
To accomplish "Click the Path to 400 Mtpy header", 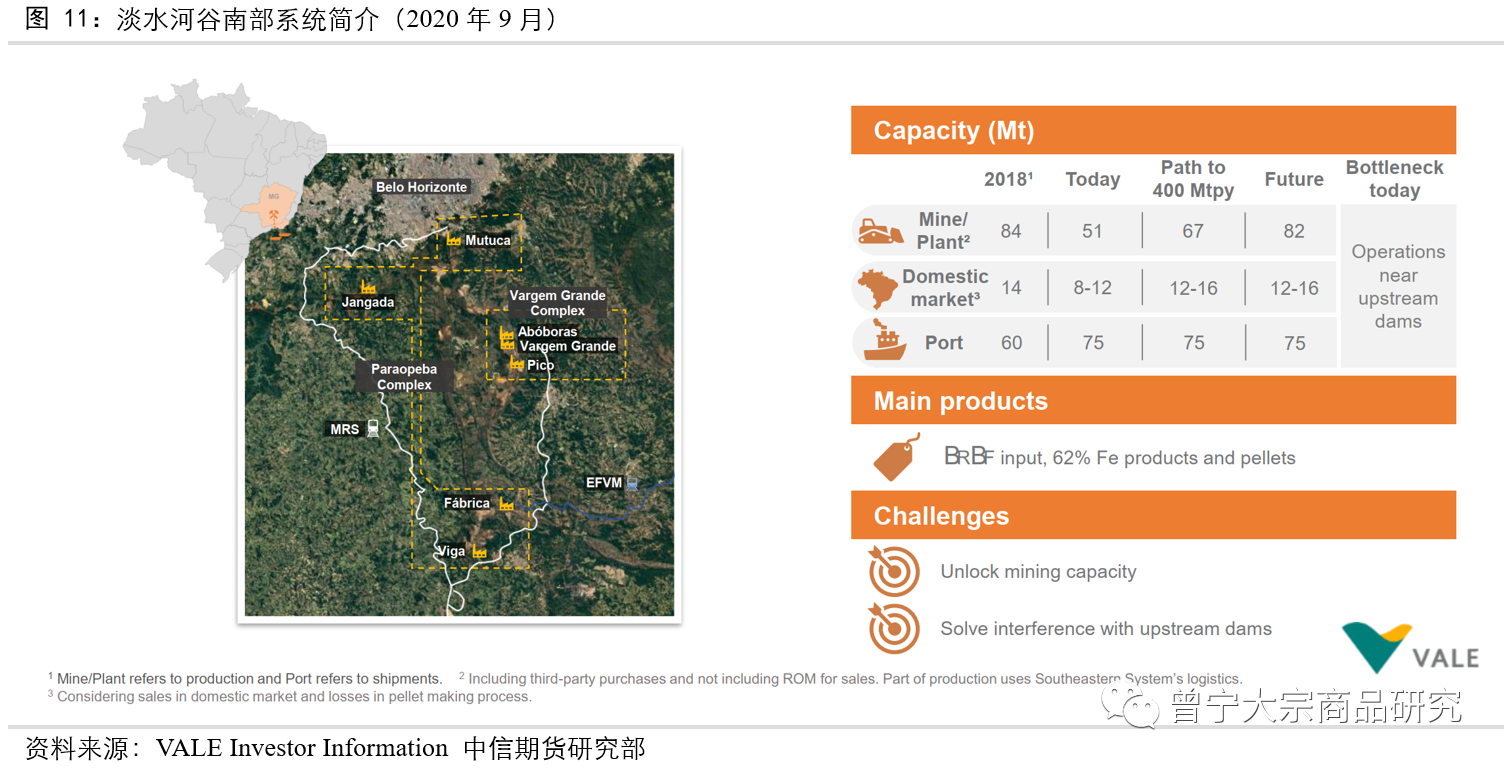I will (1193, 179).
